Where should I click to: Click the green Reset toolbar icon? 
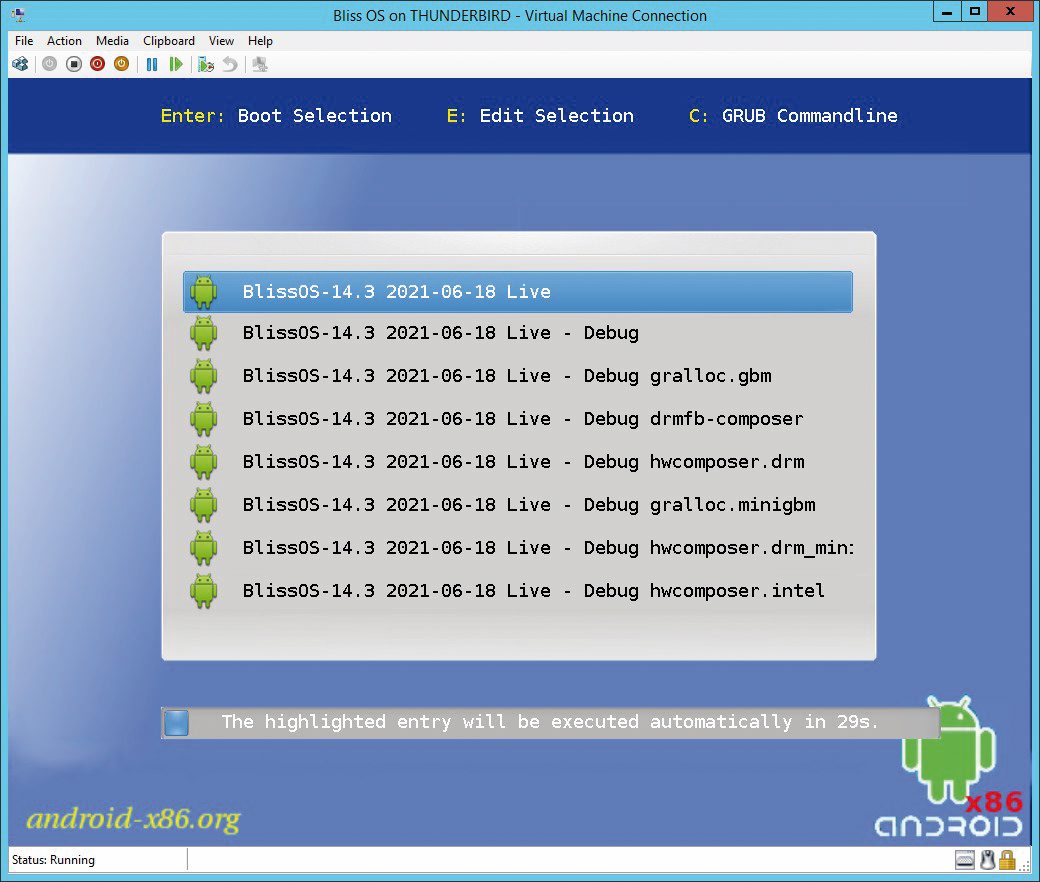tap(176, 64)
